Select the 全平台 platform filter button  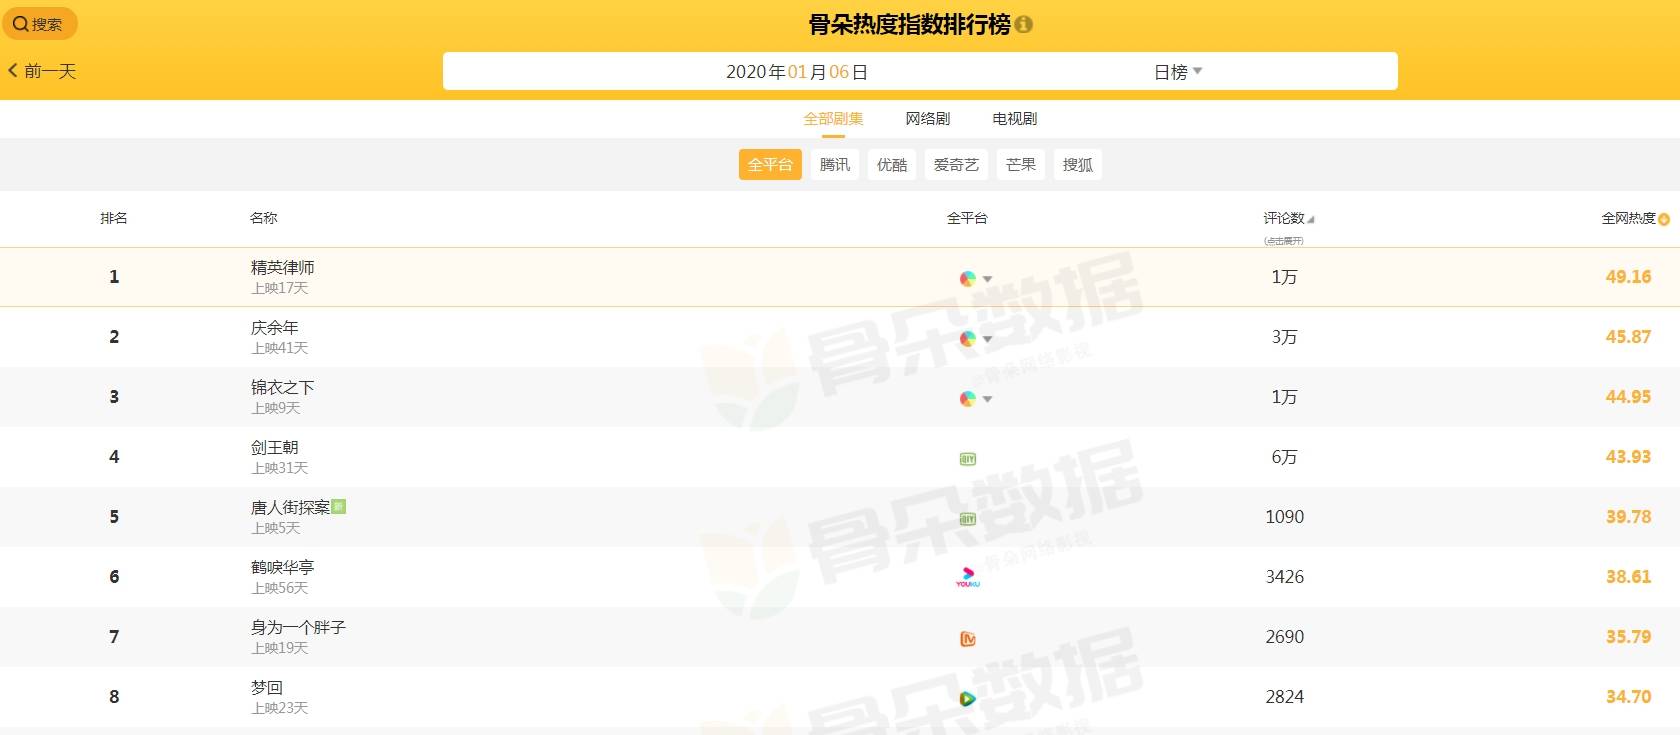click(770, 165)
